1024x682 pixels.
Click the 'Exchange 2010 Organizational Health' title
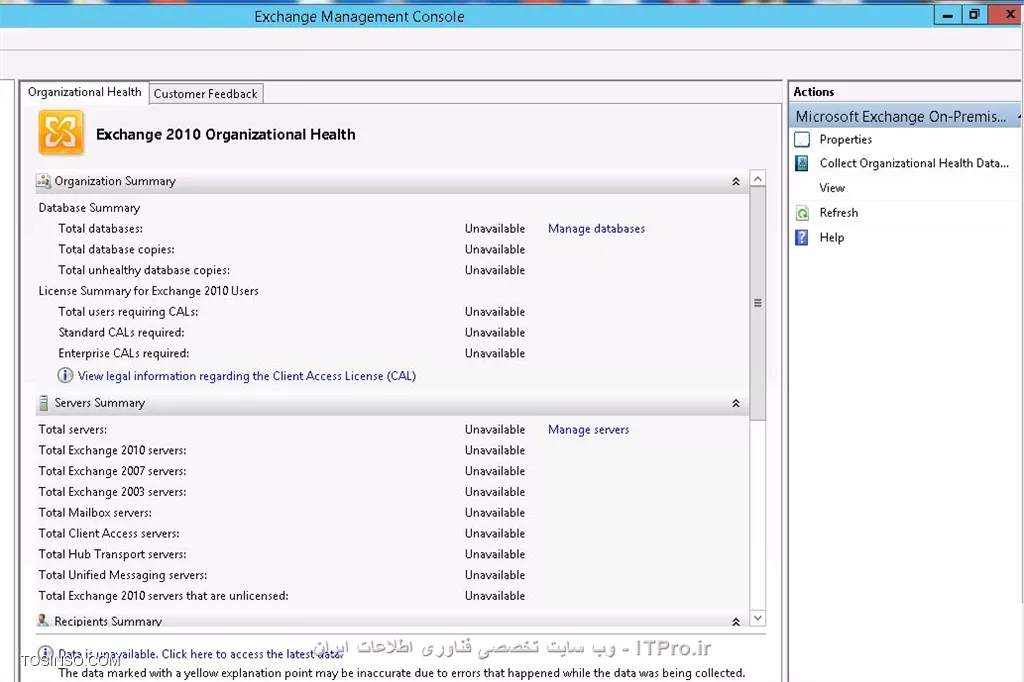[x=226, y=135]
